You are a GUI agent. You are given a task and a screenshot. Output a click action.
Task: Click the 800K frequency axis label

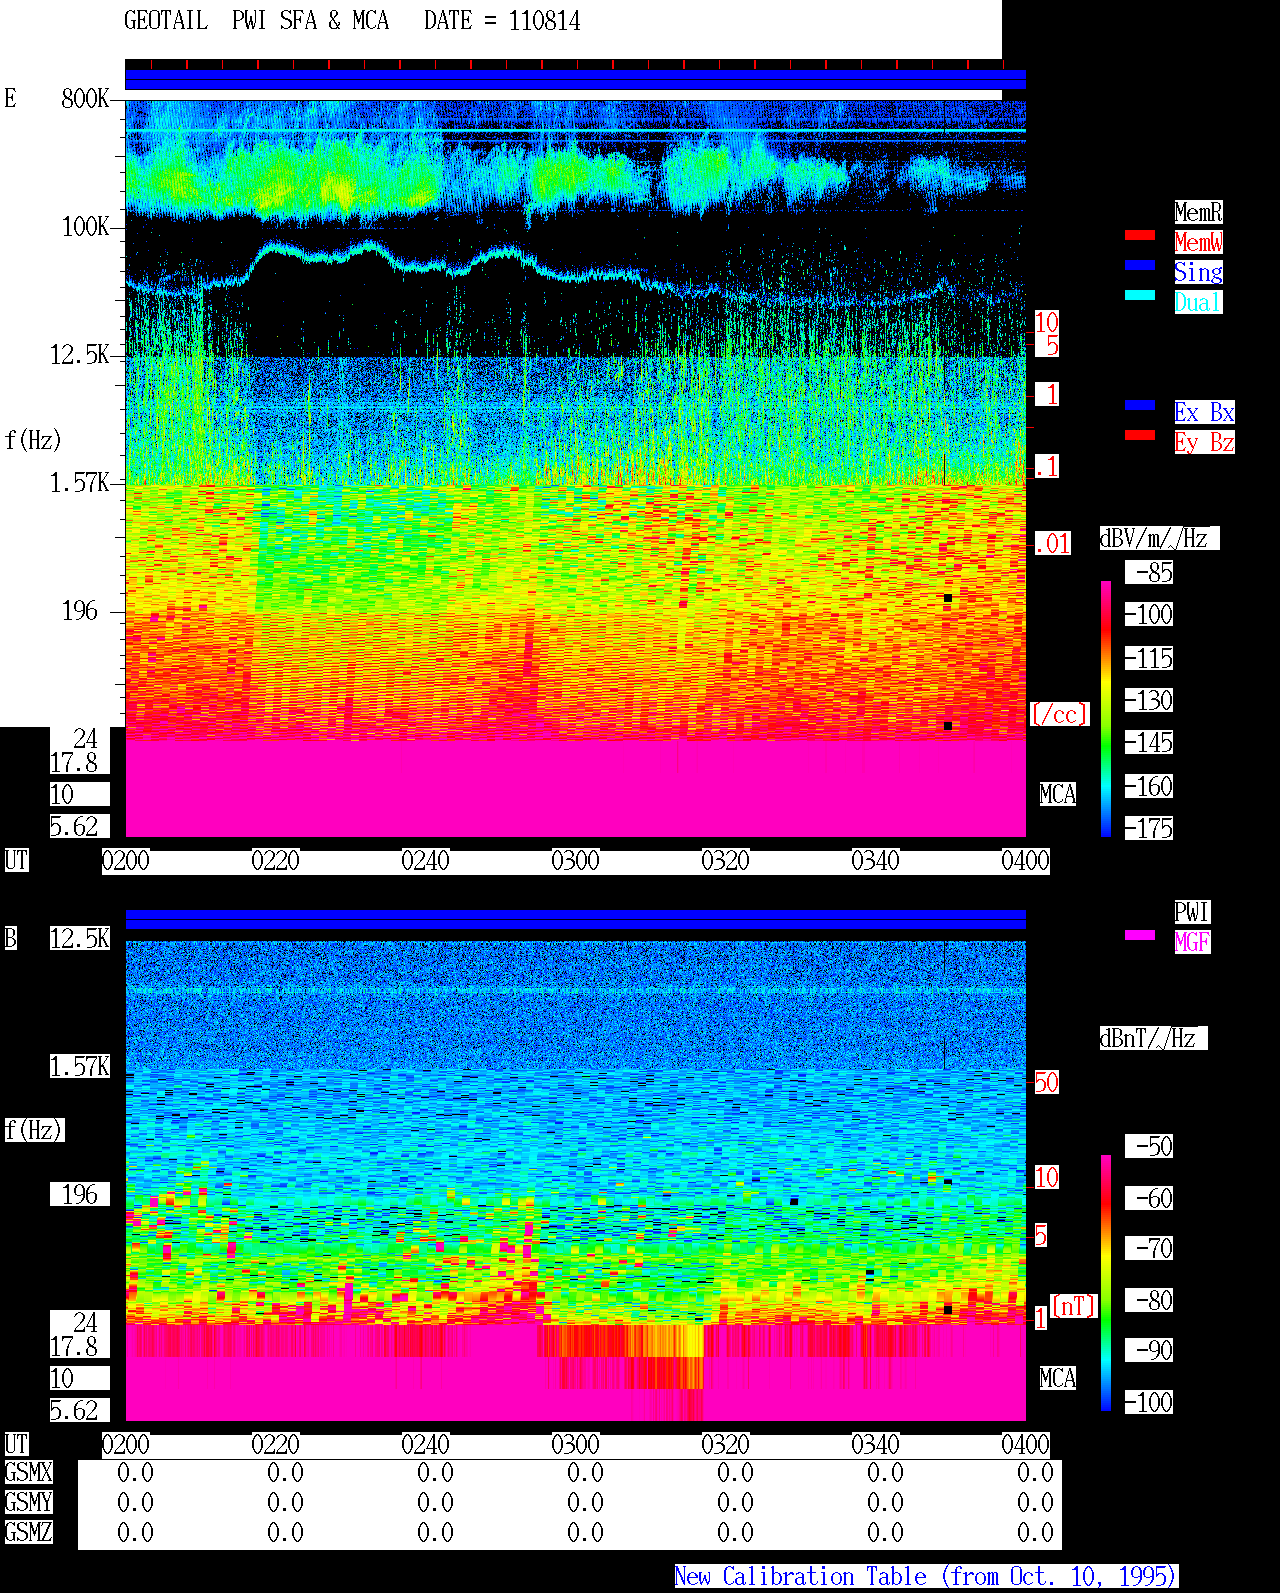[85, 99]
